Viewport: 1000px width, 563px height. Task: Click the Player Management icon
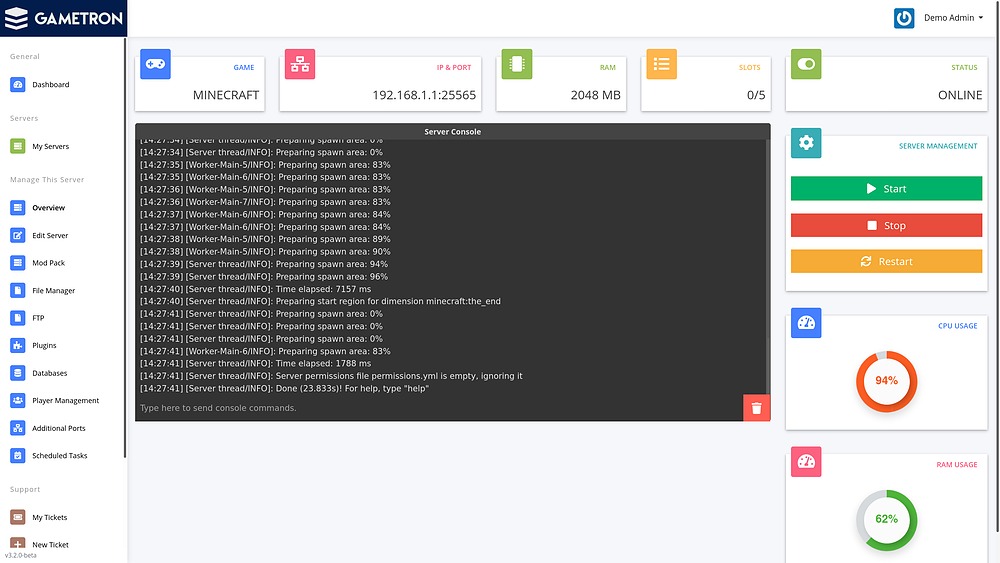pos(18,400)
